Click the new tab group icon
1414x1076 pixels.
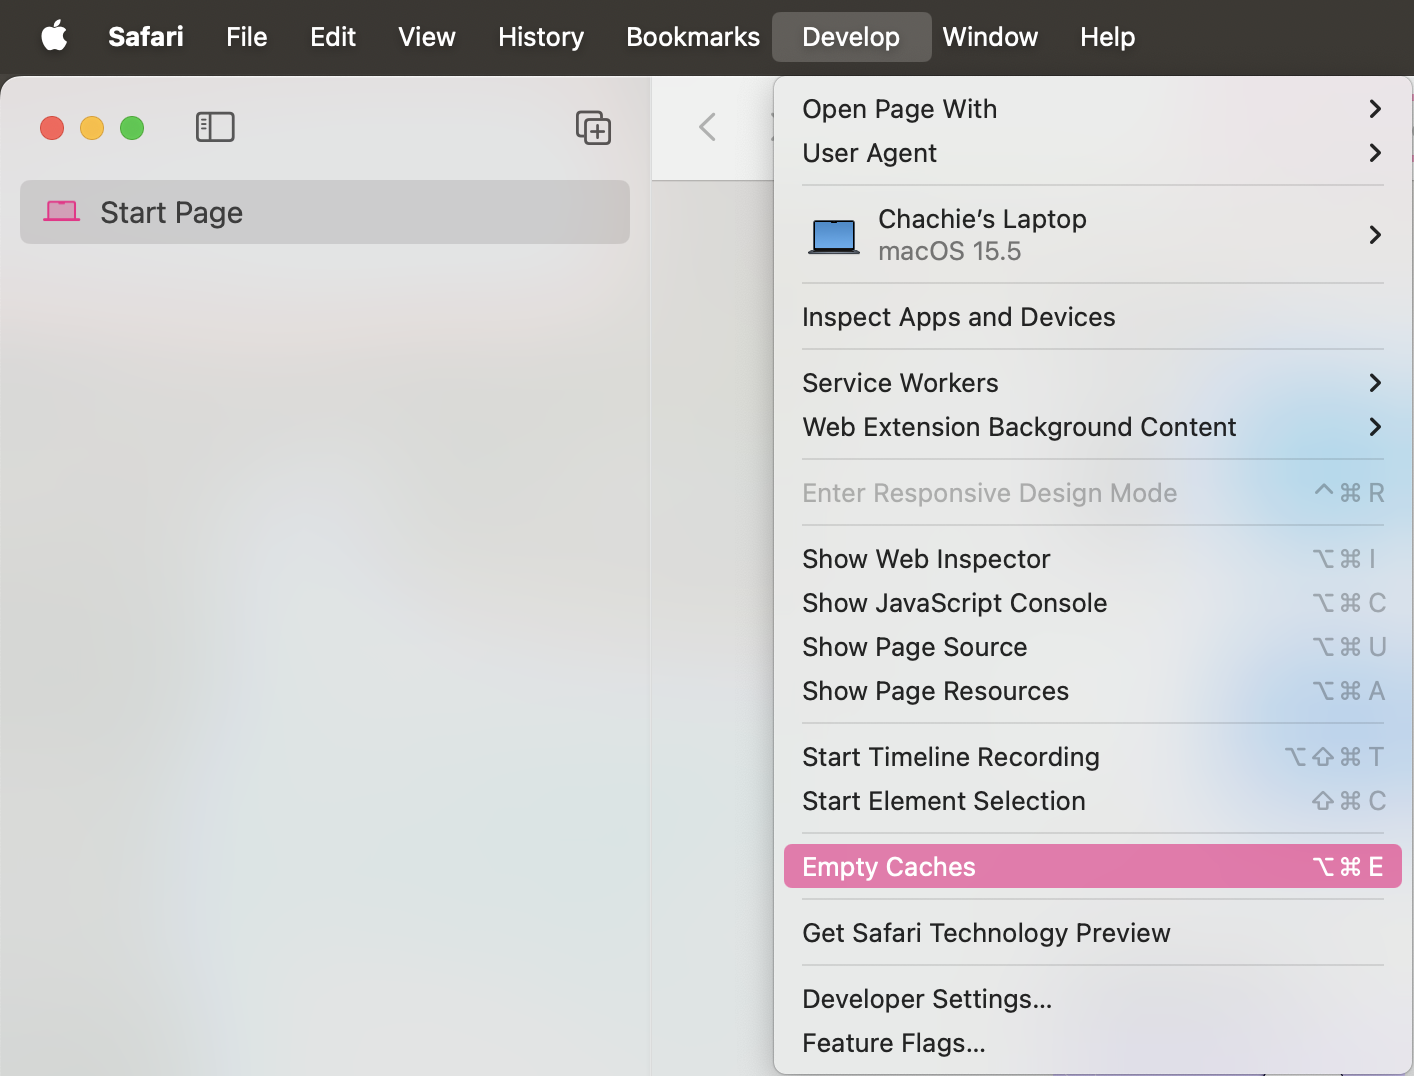click(x=593, y=127)
